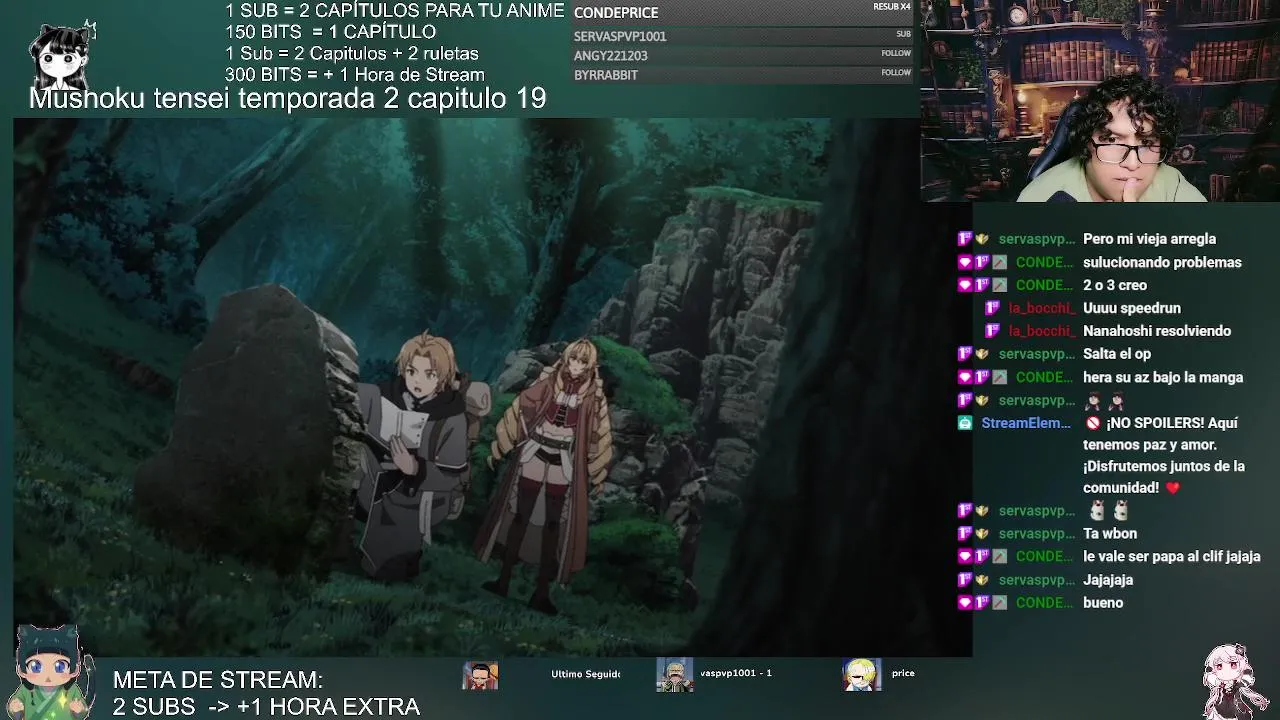
Task: Click the 'FOLLOW' tag beside BYRRABBIT
Action: click(896, 72)
